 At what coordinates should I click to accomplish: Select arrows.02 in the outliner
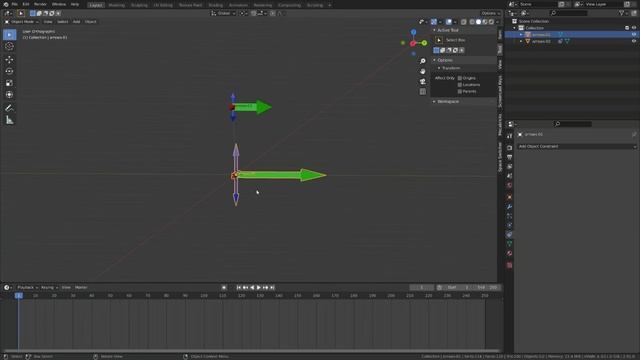click(x=541, y=41)
